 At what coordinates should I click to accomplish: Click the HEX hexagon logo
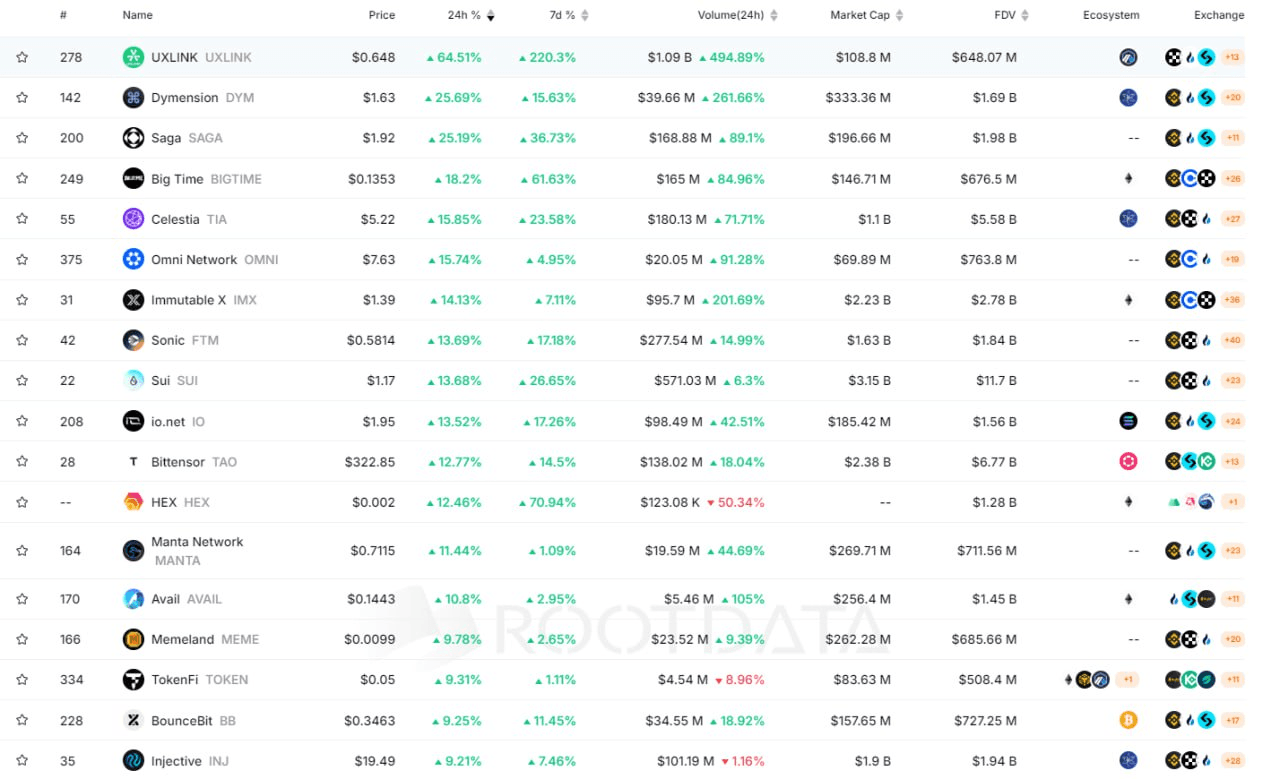tap(133, 502)
